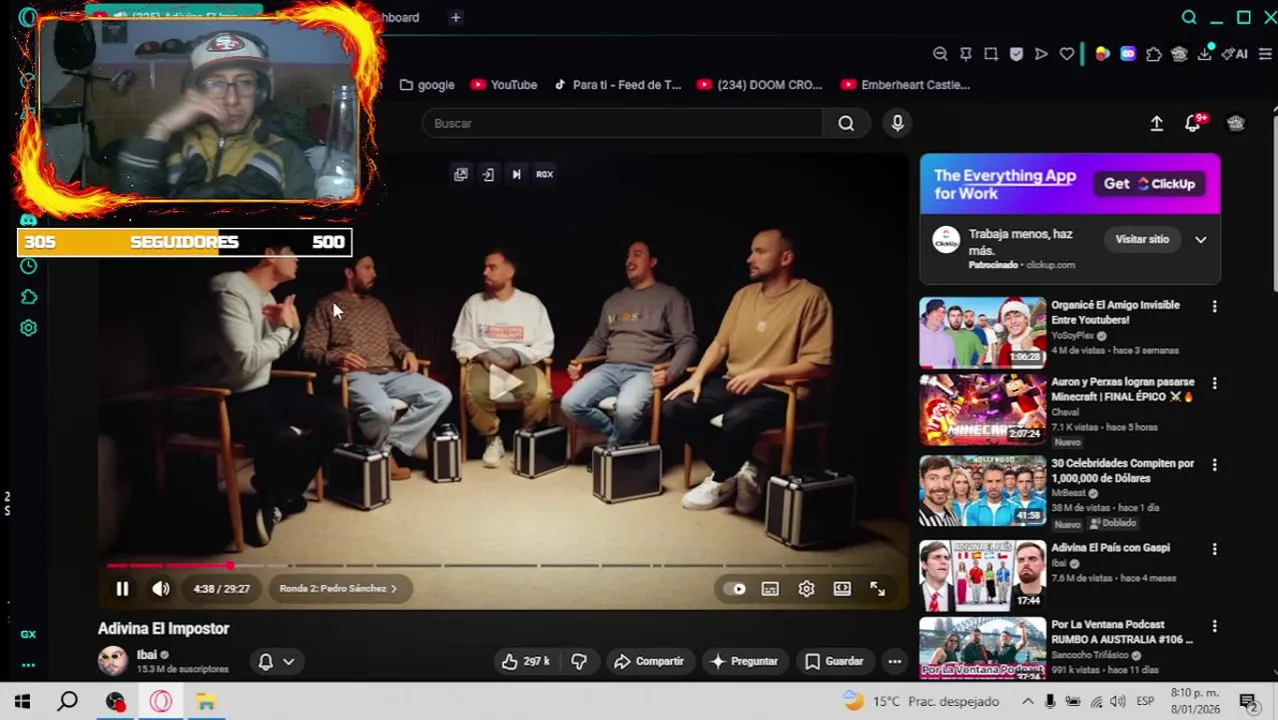Click the Preguntar button
This screenshot has height=720, width=1278.
[743, 661]
